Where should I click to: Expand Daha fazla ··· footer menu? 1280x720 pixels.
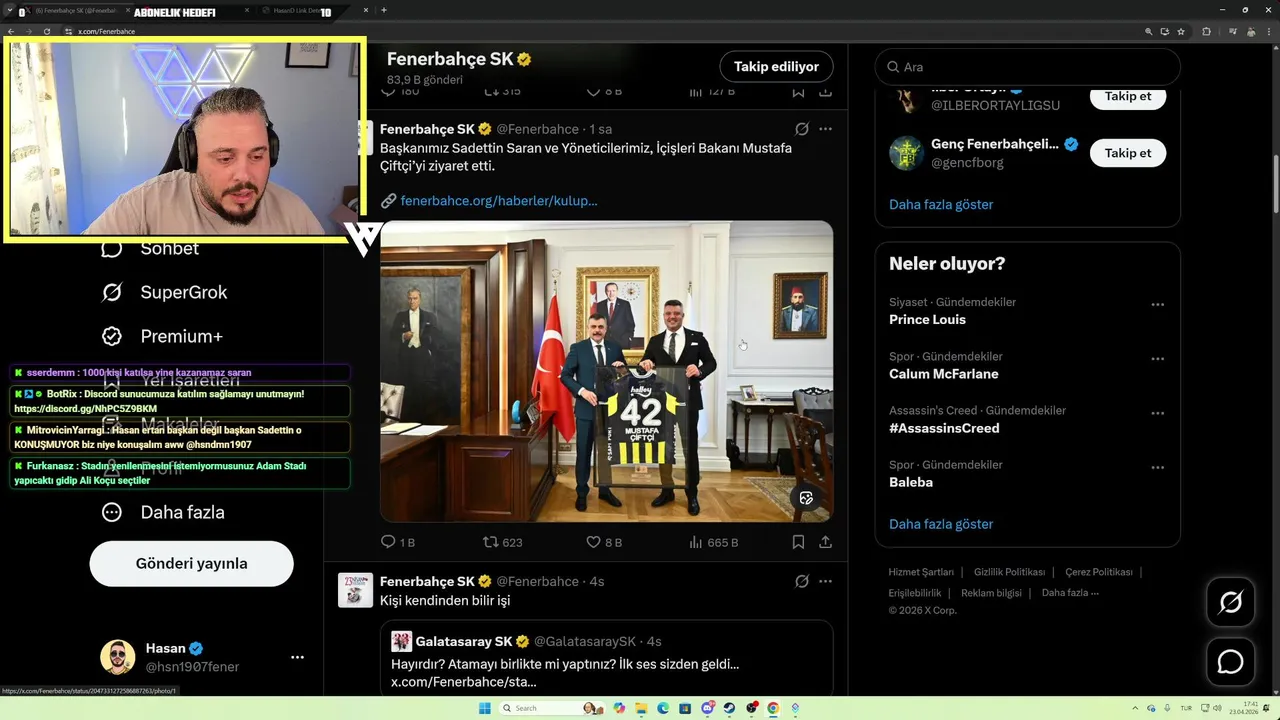click(1070, 593)
